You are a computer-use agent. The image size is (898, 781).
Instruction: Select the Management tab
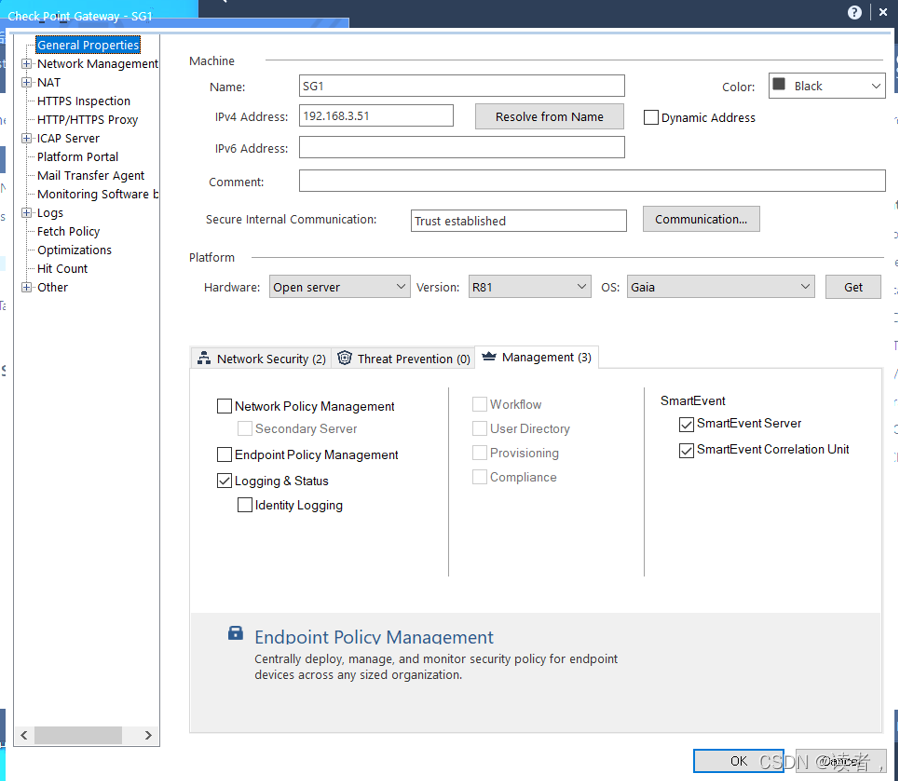[537, 357]
